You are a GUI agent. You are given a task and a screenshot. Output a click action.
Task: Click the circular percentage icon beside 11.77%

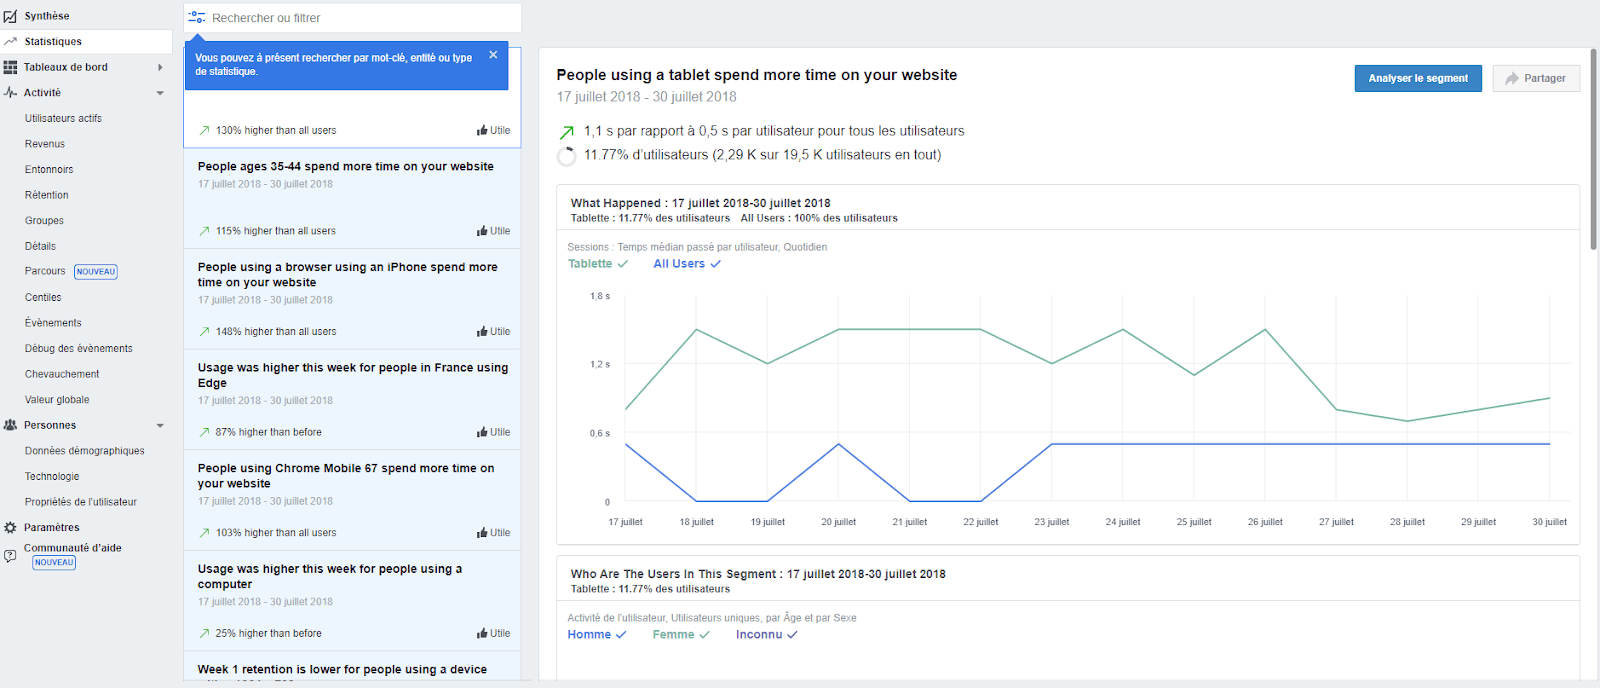tap(566, 156)
